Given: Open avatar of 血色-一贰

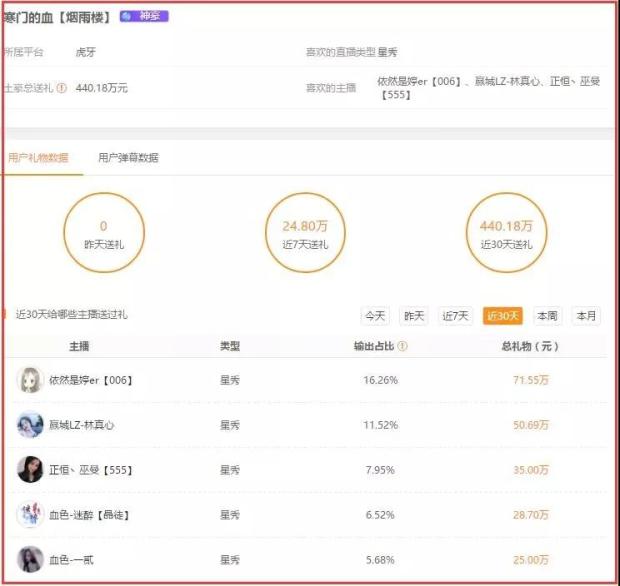Looking at the screenshot, I should (x=30, y=560).
